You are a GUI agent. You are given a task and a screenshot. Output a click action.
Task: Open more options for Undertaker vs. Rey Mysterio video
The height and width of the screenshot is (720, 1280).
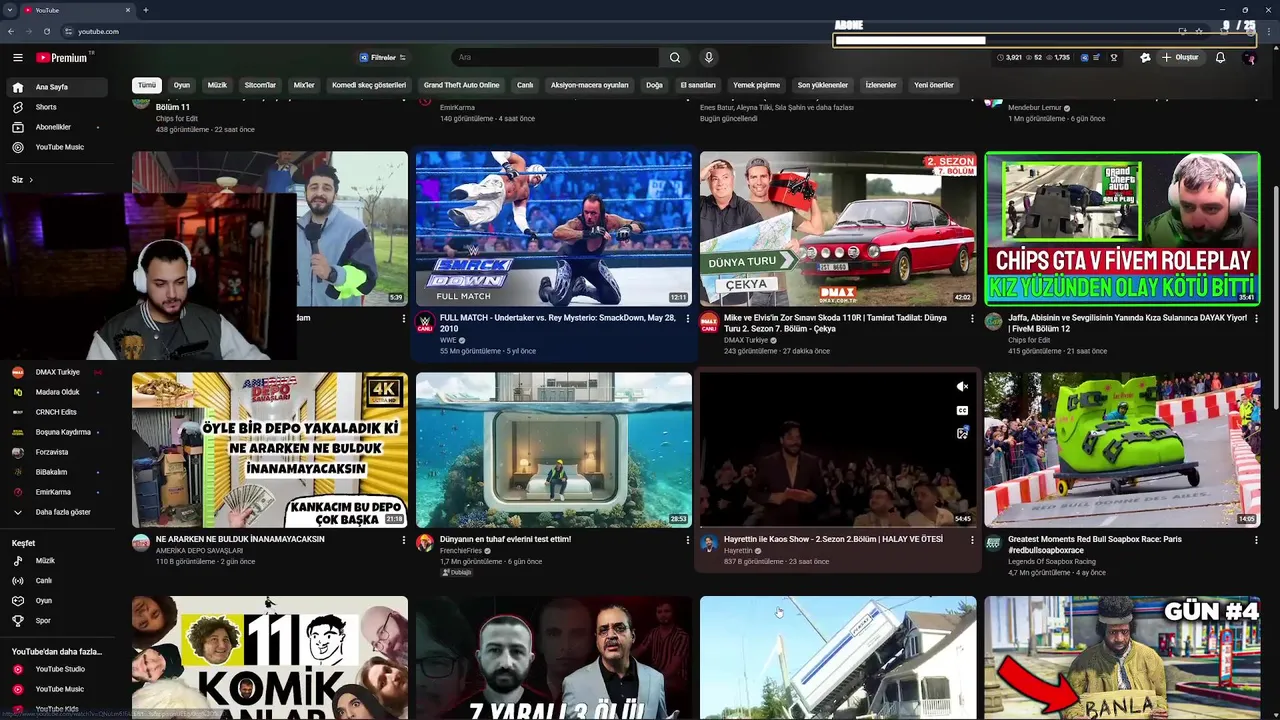[x=688, y=318]
